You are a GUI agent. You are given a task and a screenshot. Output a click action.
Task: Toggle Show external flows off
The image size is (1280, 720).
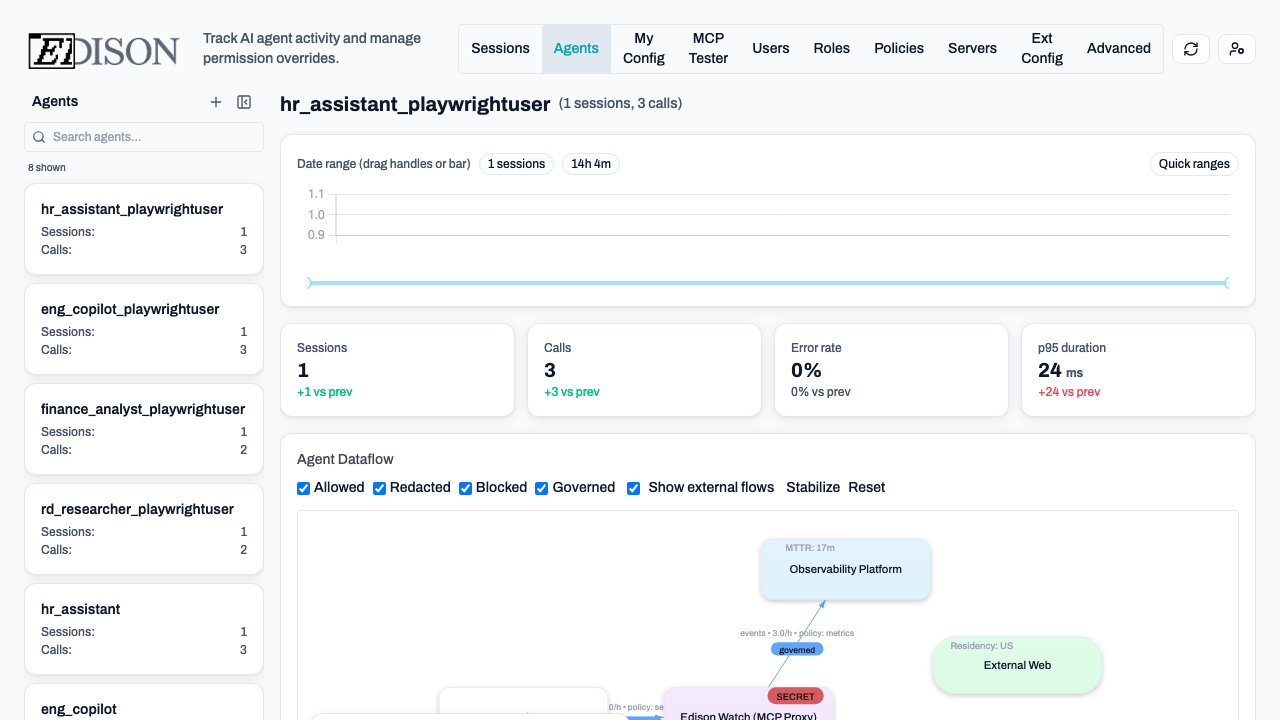tap(634, 488)
